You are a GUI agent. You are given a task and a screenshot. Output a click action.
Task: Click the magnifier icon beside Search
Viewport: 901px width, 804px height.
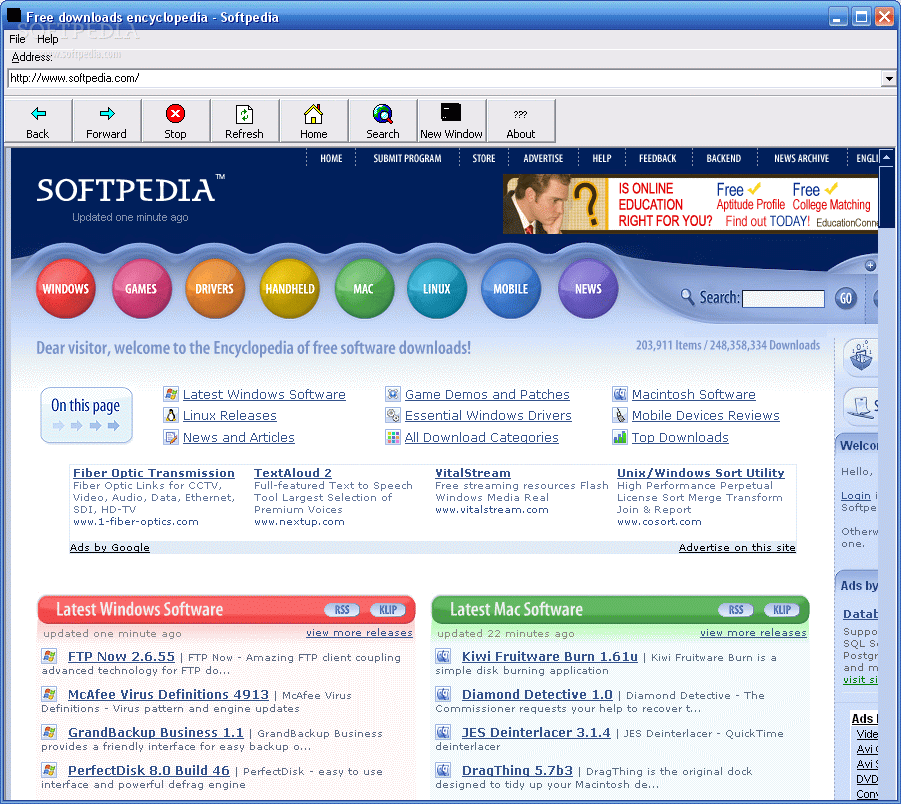[687, 297]
